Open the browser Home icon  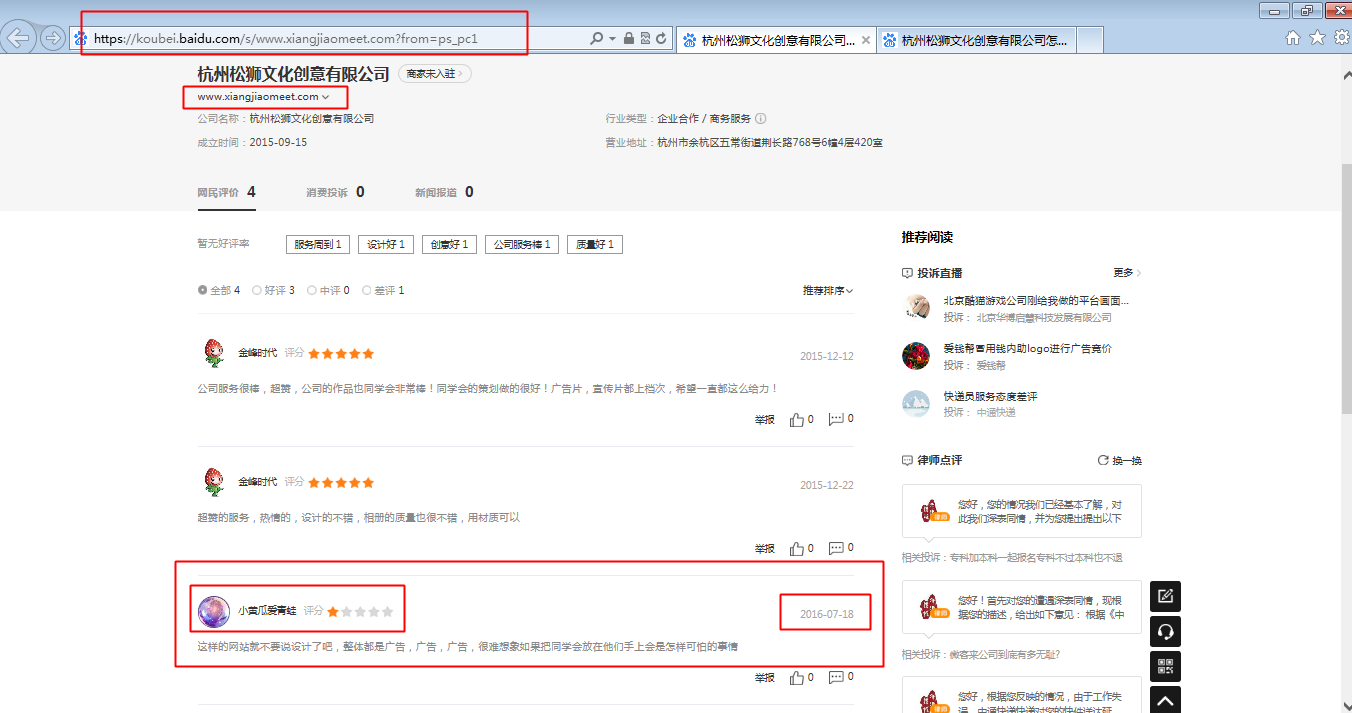coord(1293,37)
